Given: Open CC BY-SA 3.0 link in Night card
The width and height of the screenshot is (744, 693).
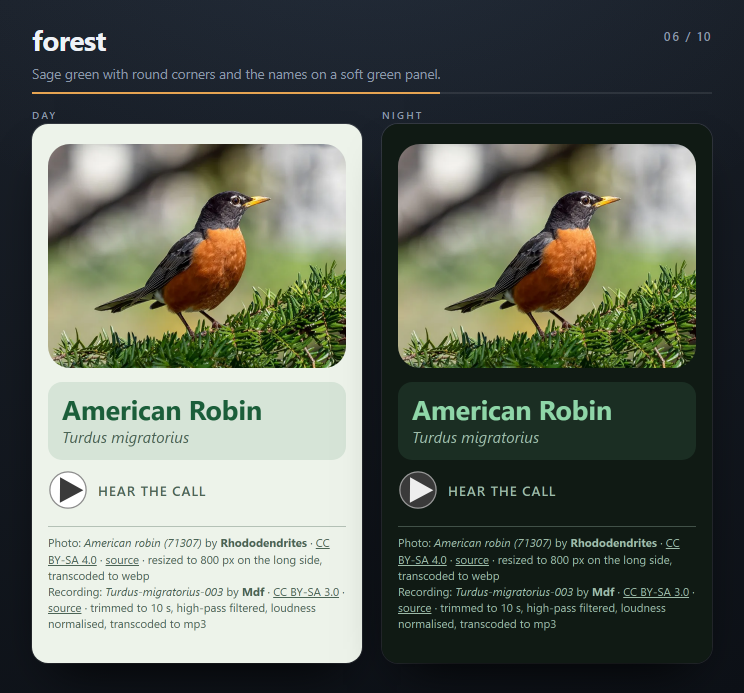Looking at the screenshot, I should pos(656,592).
